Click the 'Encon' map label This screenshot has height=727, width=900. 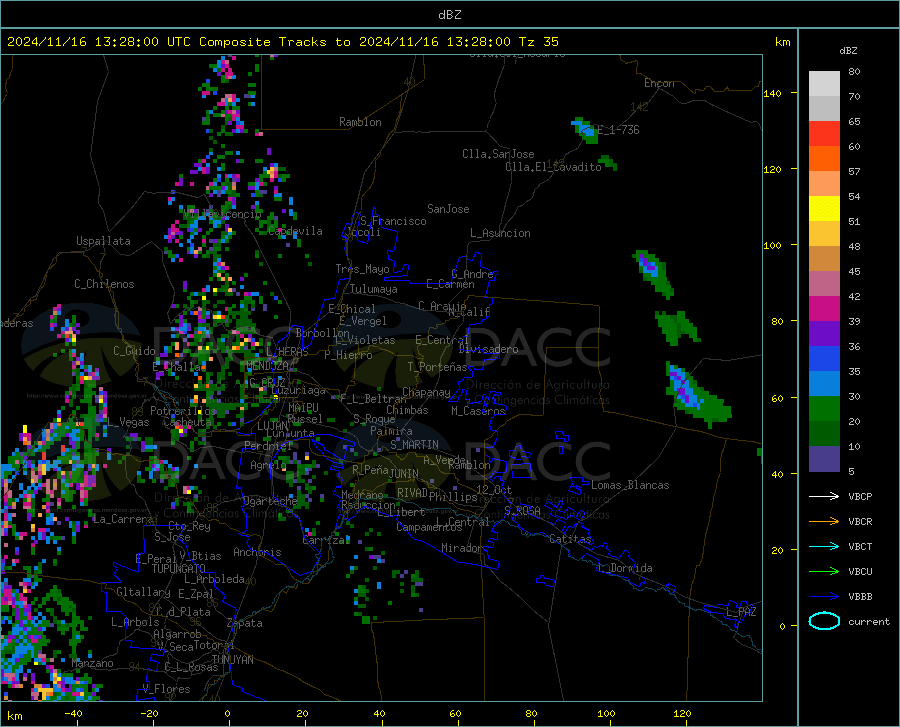(x=659, y=83)
